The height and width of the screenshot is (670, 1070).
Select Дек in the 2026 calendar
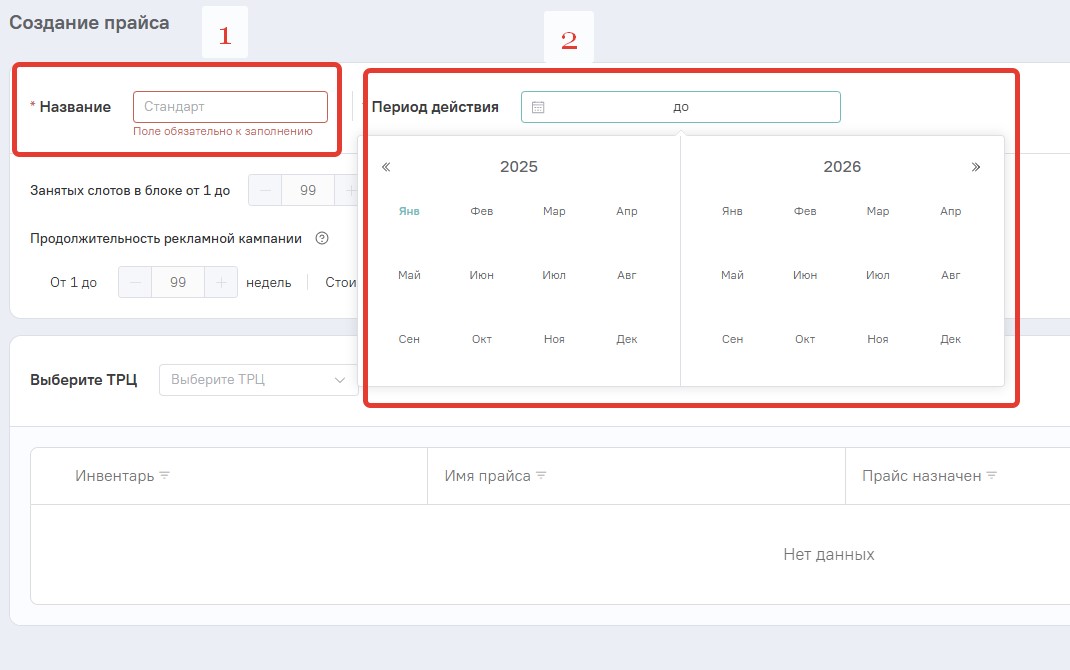pyautogui.click(x=950, y=340)
